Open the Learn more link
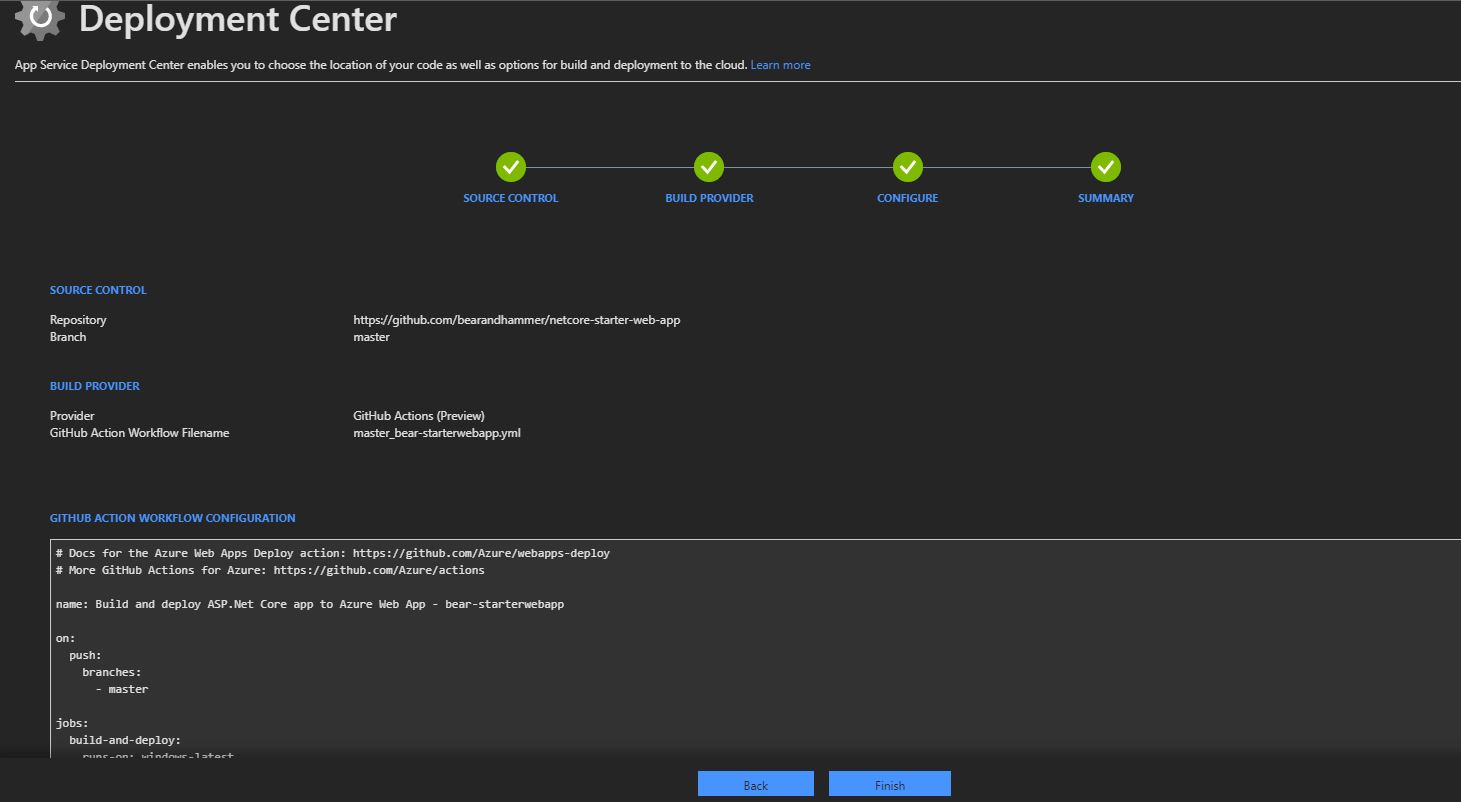Screen dimensions: 1461x802 point(780,65)
